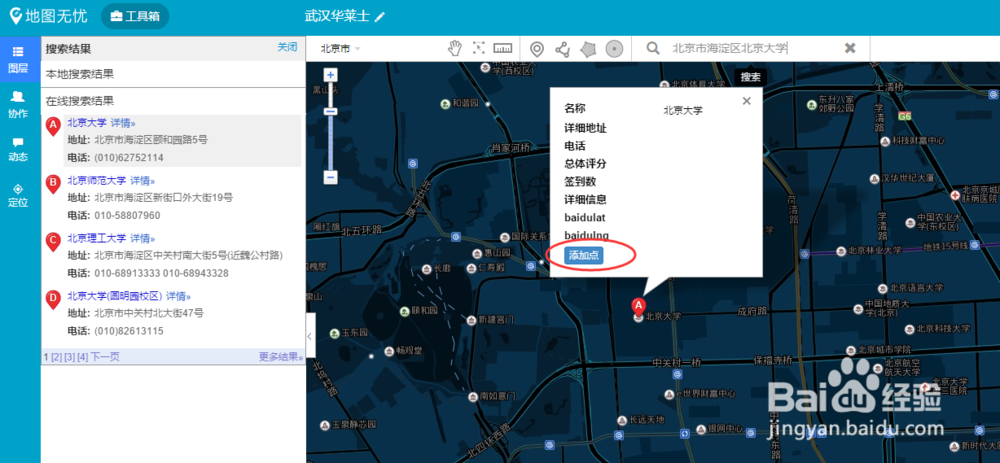Click the 和谐园 map label
The height and width of the screenshot is (463, 1000).
pos(465,103)
